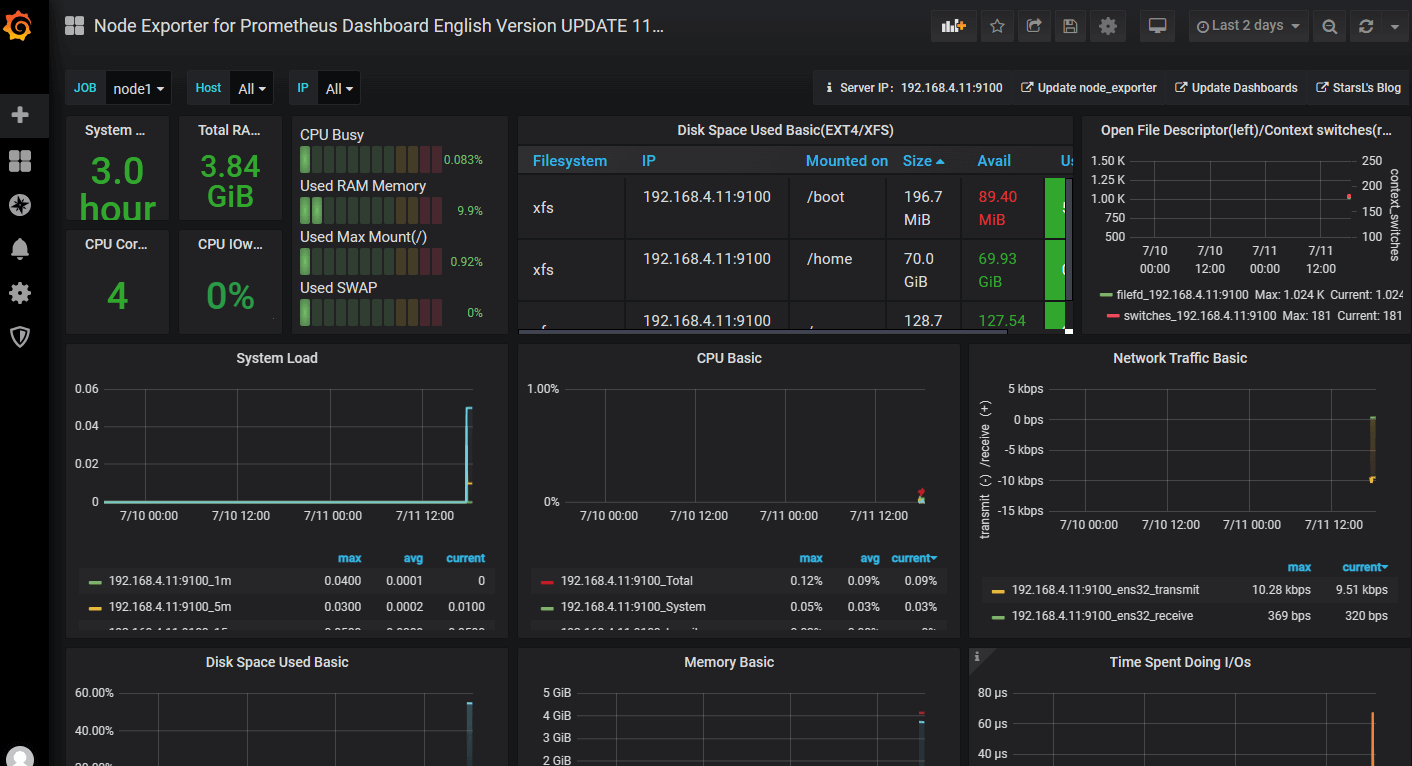The height and width of the screenshot is (766, 1412).
Task: Star this dashboard as favorite
Action: point(997,27)
